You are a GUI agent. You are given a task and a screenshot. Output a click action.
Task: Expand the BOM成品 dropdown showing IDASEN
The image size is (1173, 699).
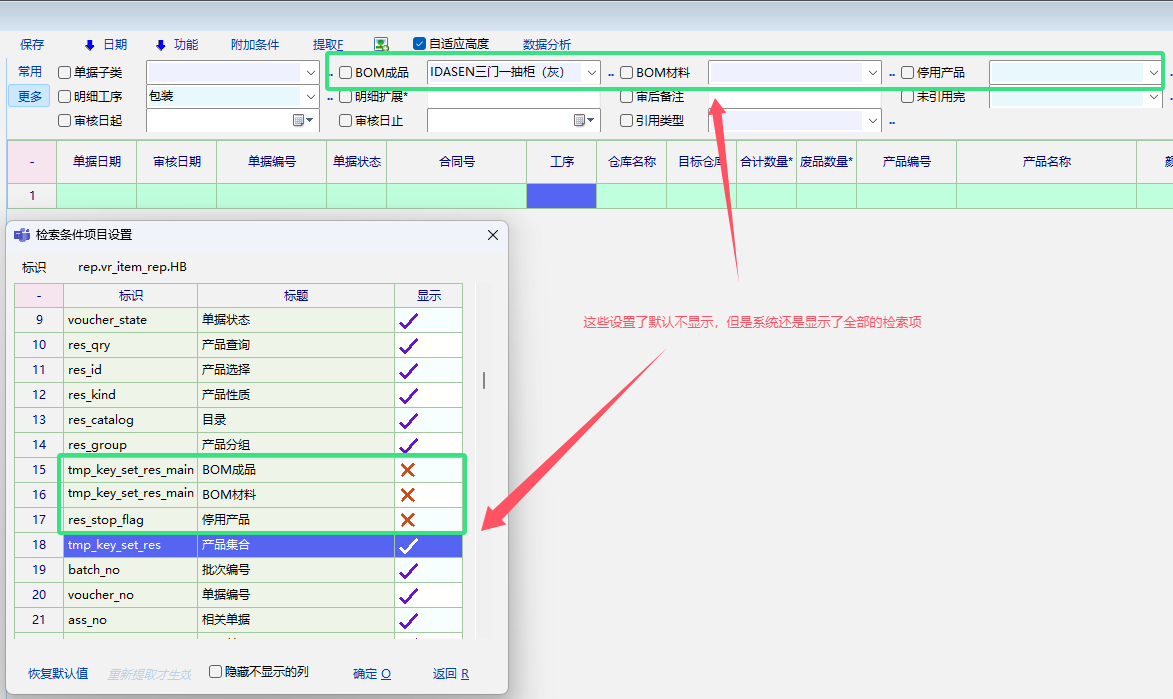point(592,73)
